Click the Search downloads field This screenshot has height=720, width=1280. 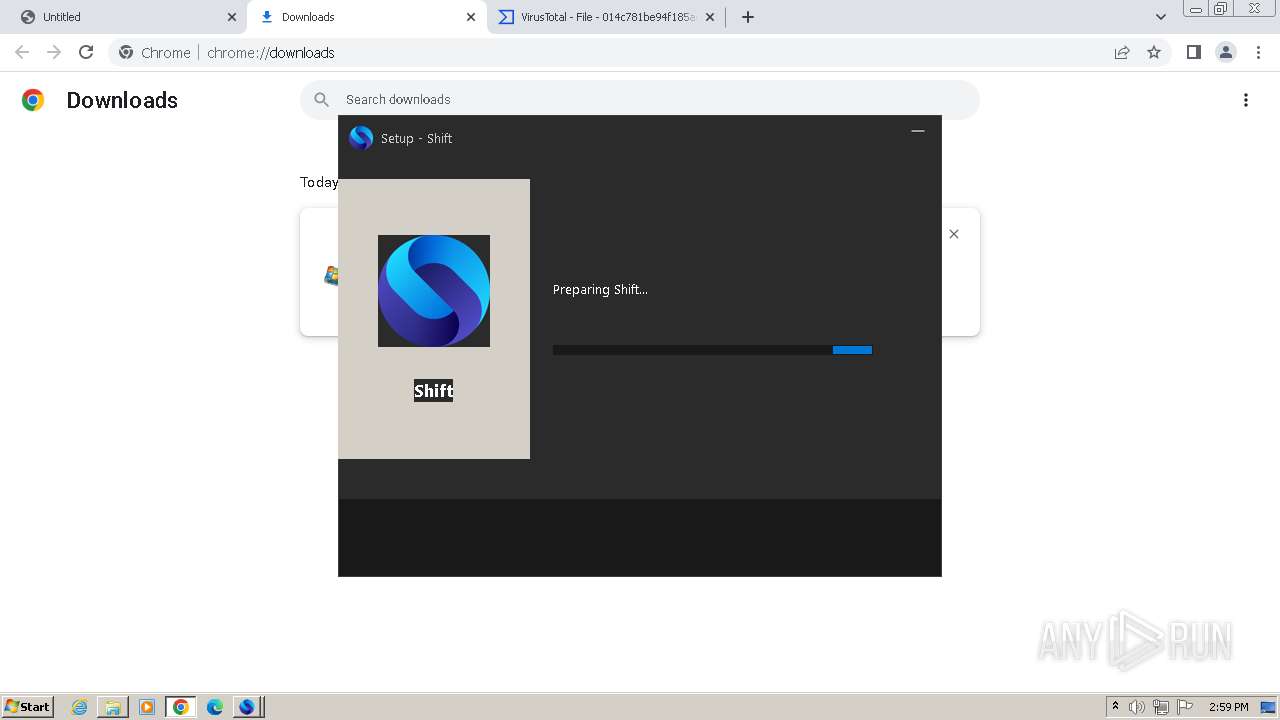tap(640, 99)
